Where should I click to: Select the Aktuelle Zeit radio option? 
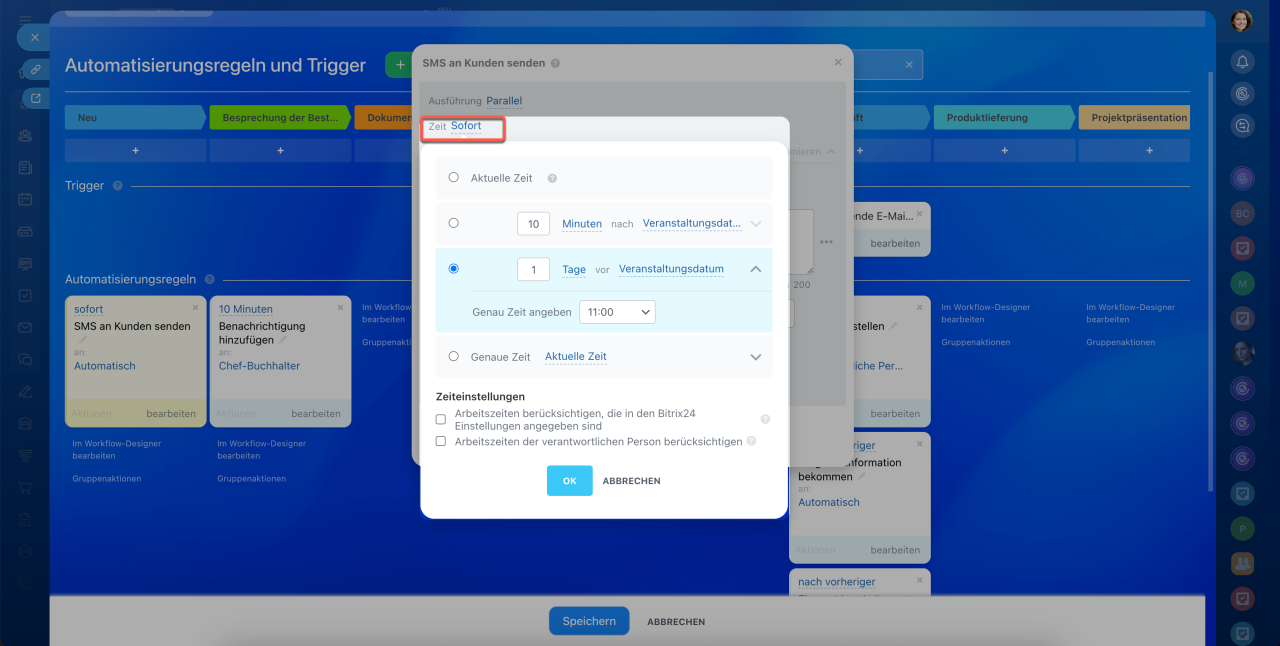[x=454, y=177]
